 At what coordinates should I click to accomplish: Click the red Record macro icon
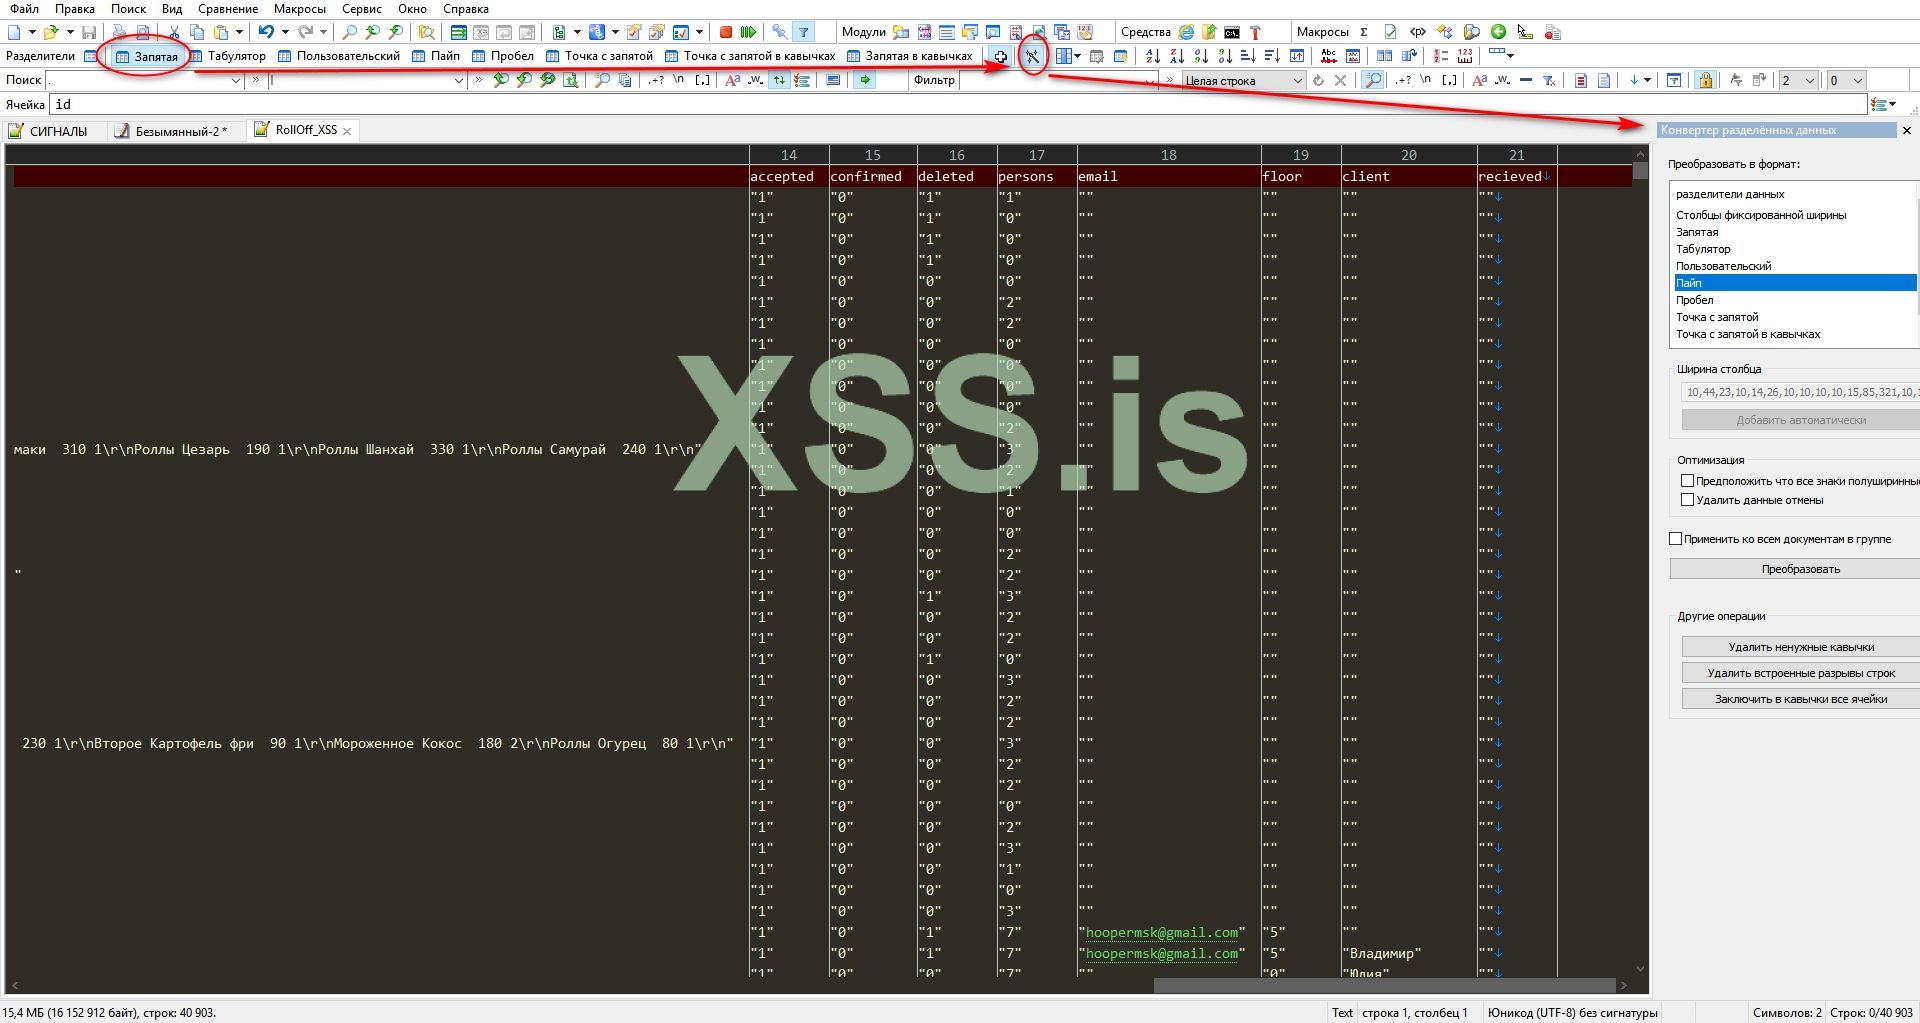726,32
